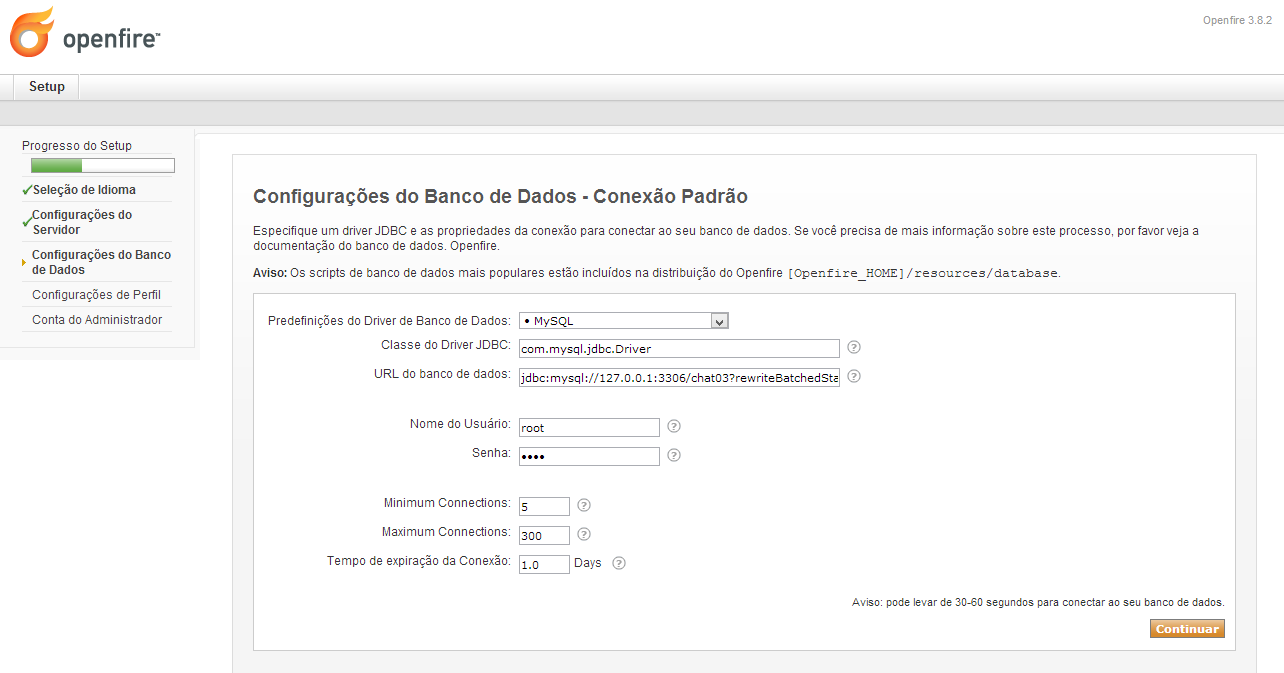This screenshot has height=673, width=1284.
Task: Click the Progresso do Setup label
Action: coord(77,146)
